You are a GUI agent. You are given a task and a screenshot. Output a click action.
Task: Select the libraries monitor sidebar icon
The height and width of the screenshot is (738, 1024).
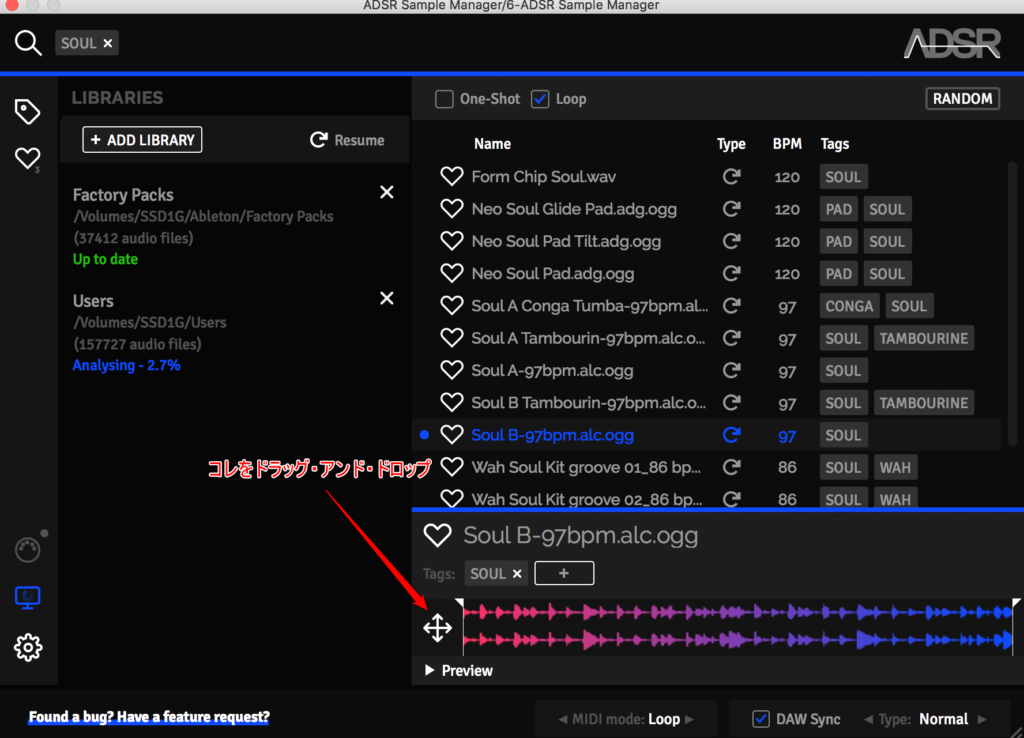click(x=28, y=598)
